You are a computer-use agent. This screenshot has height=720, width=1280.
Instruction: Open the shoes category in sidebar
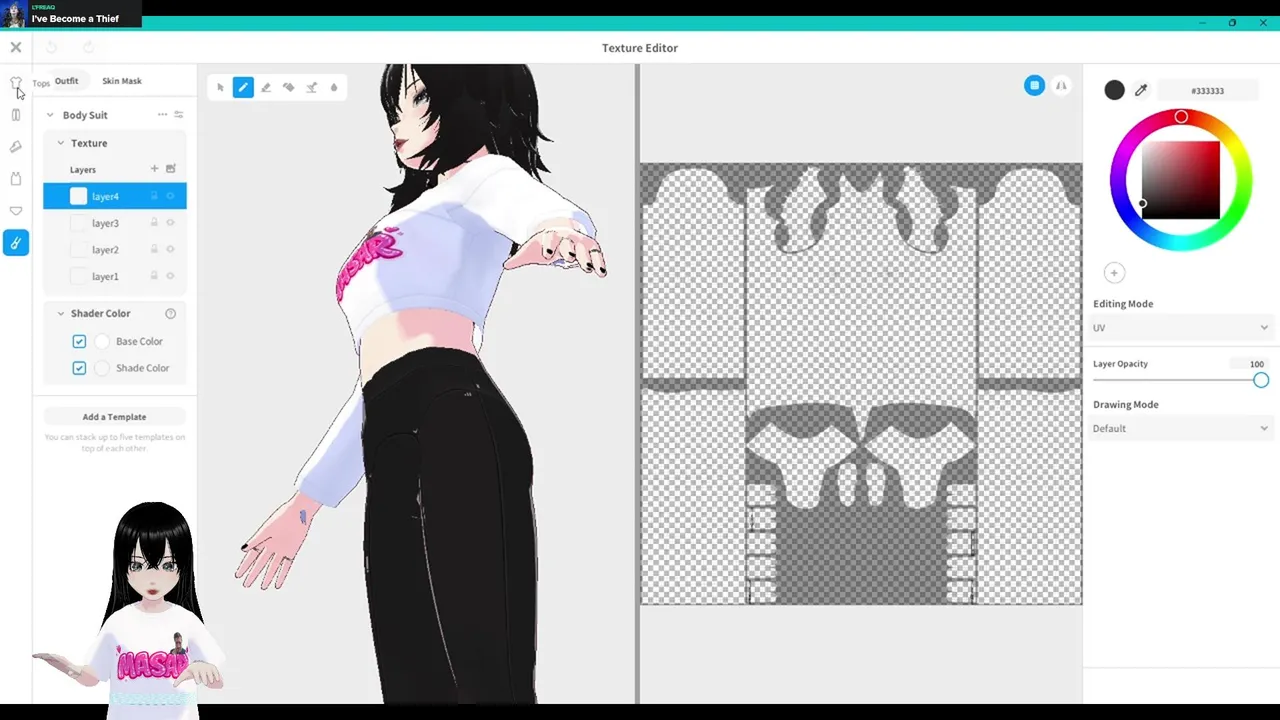click(x=16, y=147)
